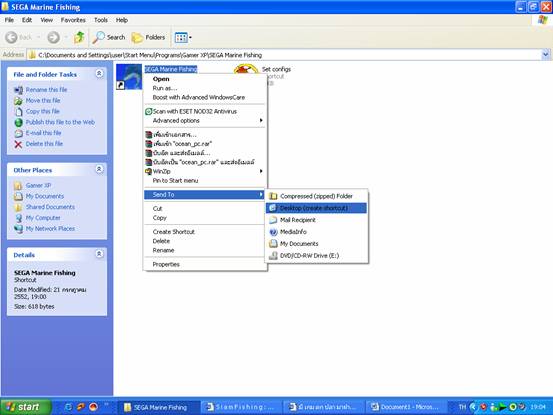Click the Forward navigation arrow
Image resolution: width=553 pixels, height=415 pixels.
coord(54,37)
